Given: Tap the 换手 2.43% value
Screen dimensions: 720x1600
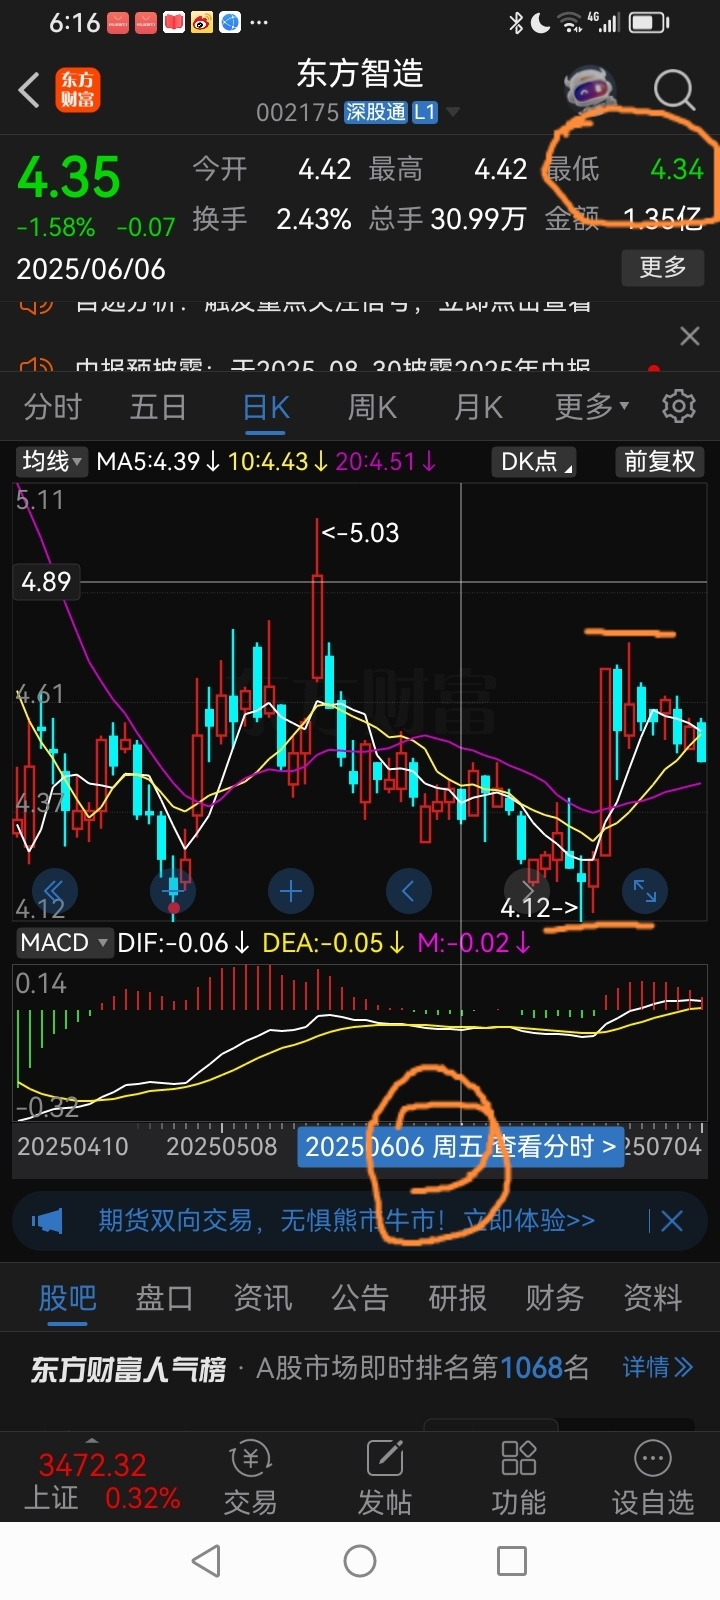Looking at the screenshot, I should pos(314,219).
